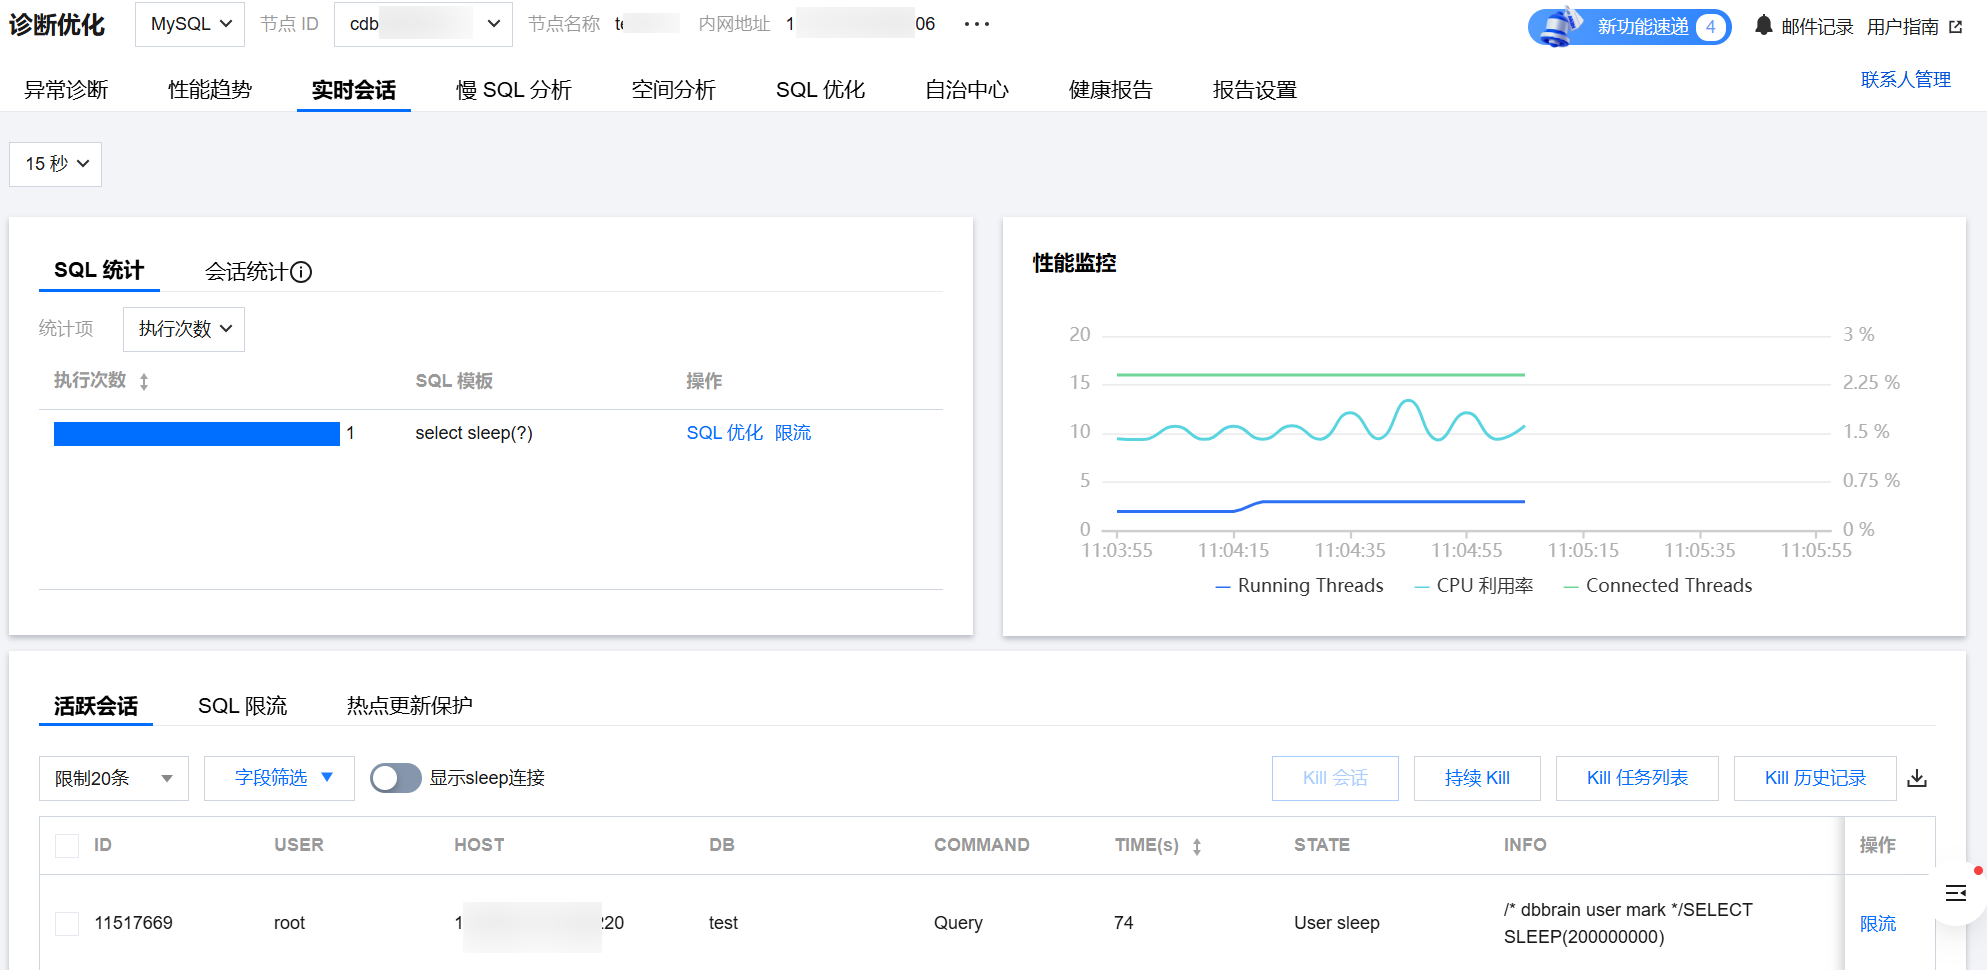
Task: Sort by 执行次数 column arrow icon
Action: (144, 381)
